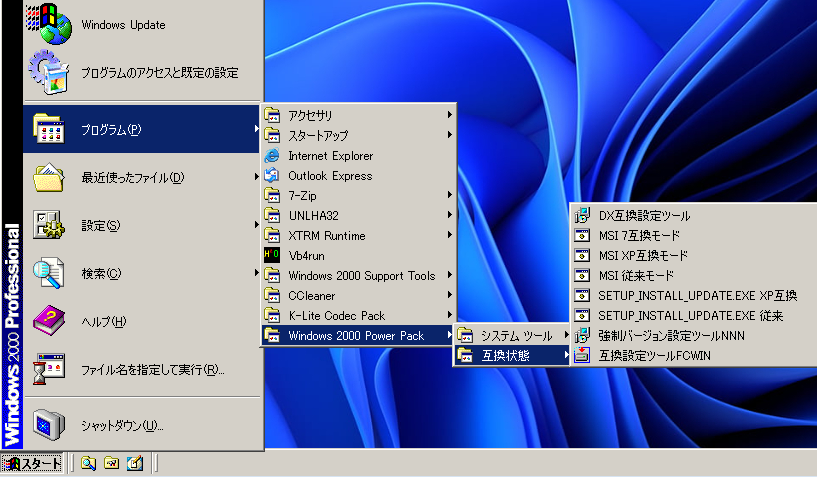The image size is (817, 477).
Task: Click the MSI 従来モード icon
Action: (582, 275)
